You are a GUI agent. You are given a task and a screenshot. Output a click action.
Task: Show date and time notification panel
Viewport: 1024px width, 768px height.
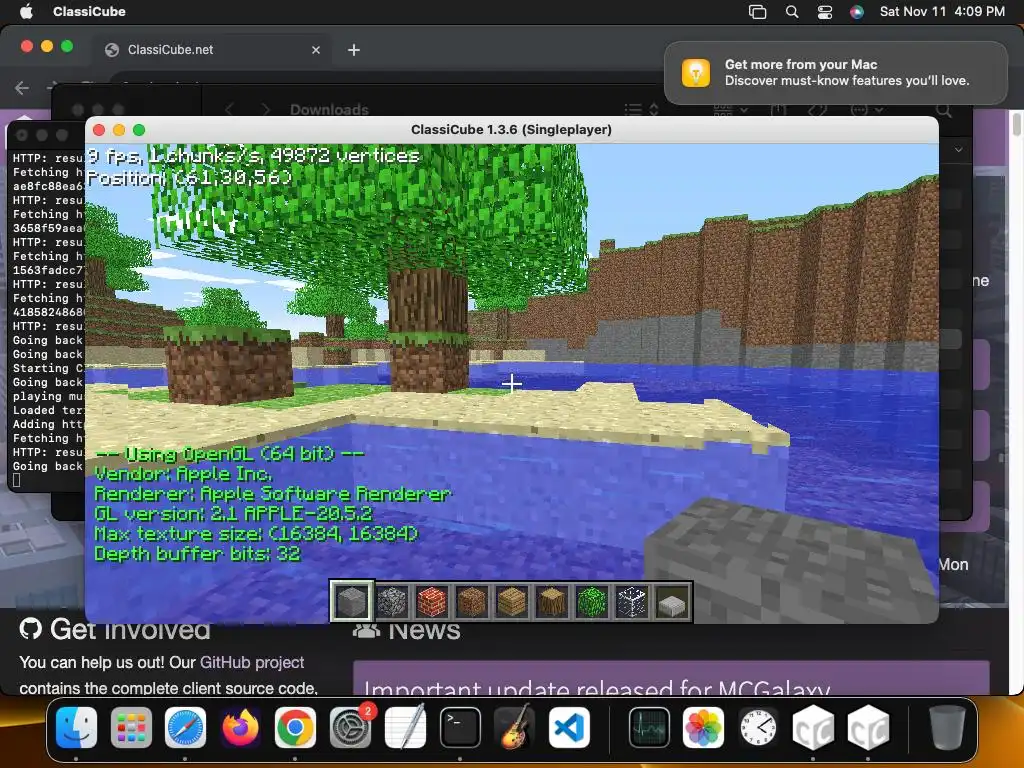click(x=942, y=12)
